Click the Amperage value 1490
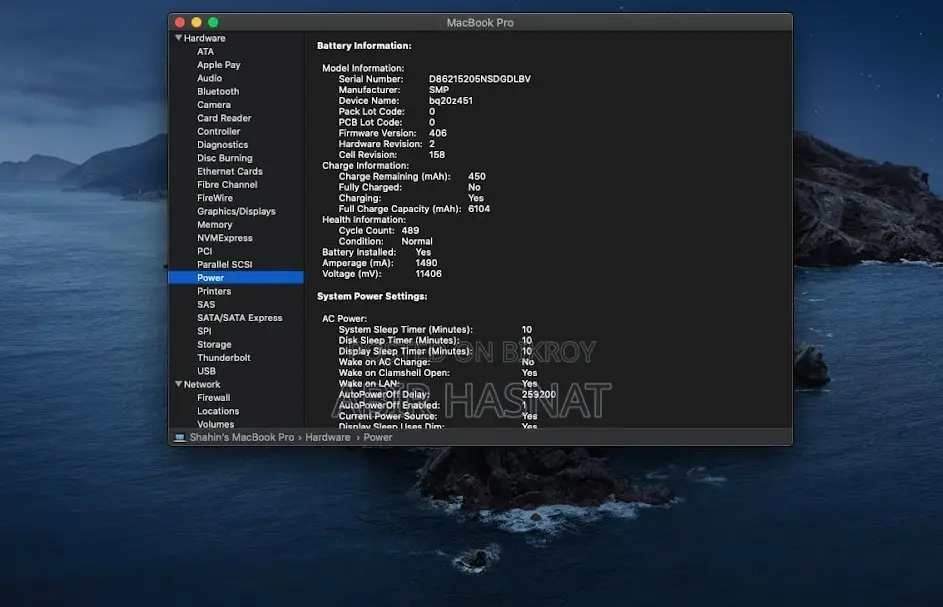 pyautogui.click(x=426, y=263)
